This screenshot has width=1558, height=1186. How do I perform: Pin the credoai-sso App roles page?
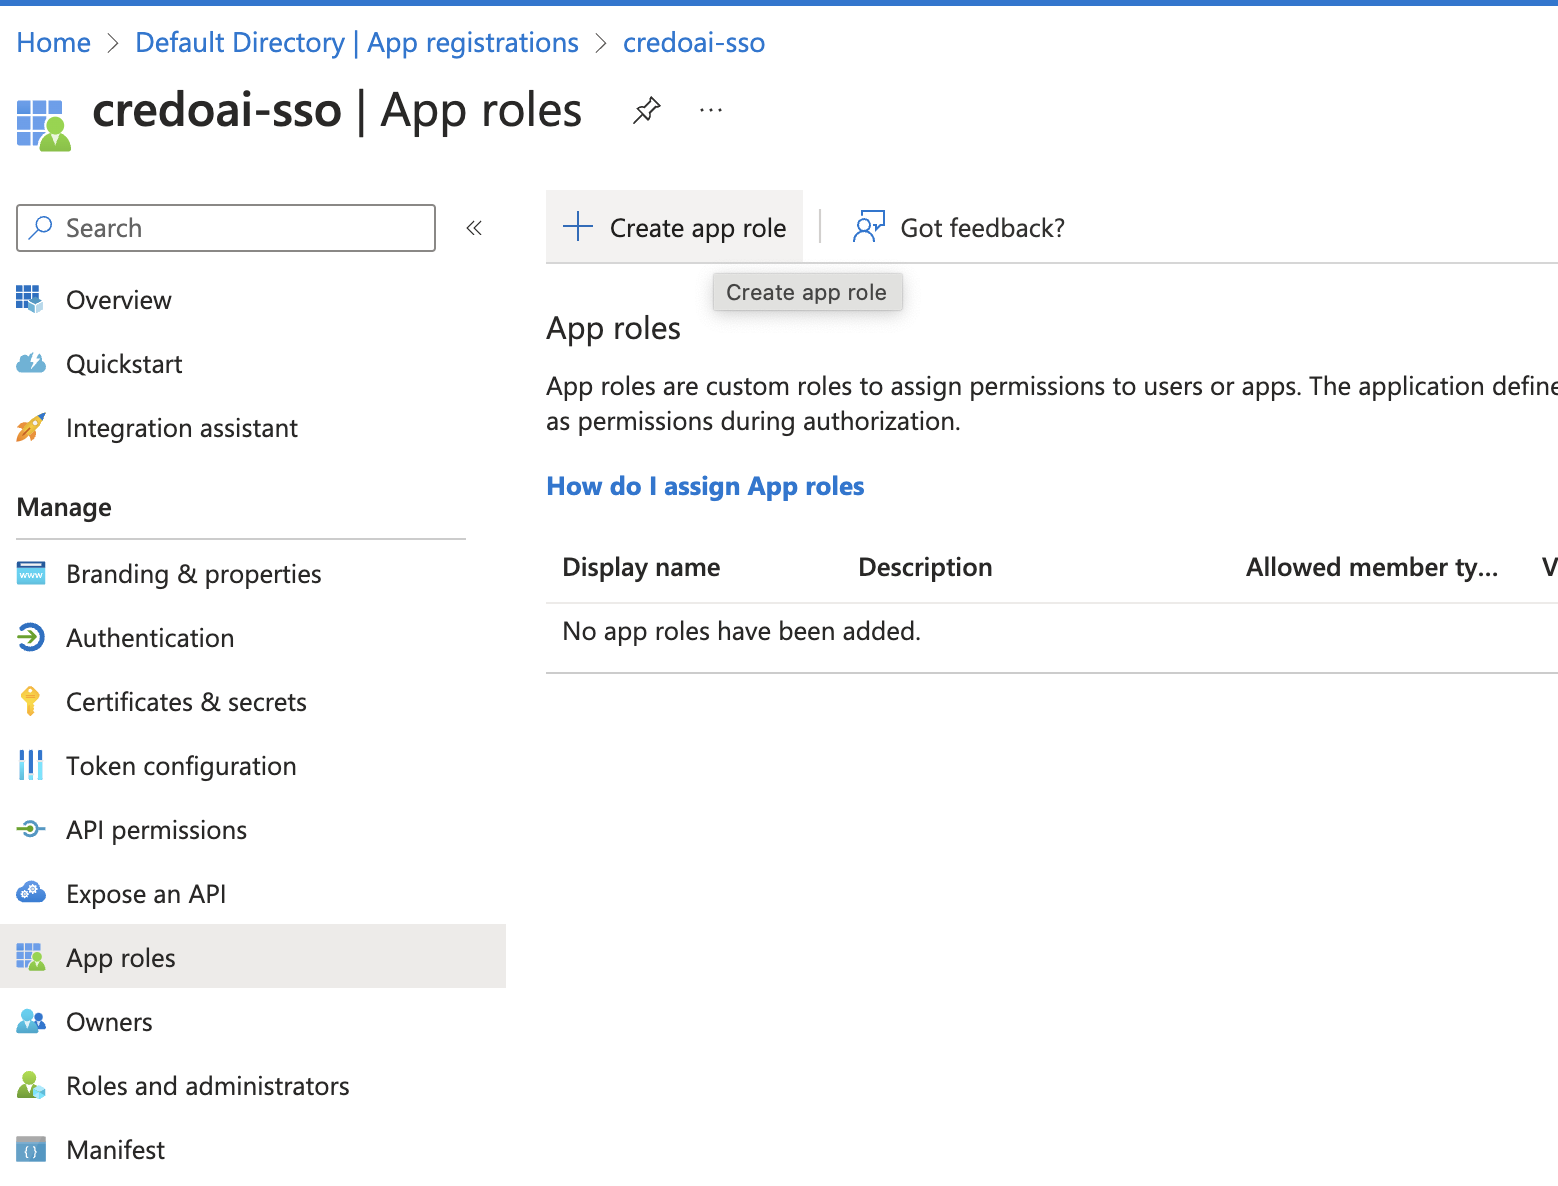tap(647, 110)
